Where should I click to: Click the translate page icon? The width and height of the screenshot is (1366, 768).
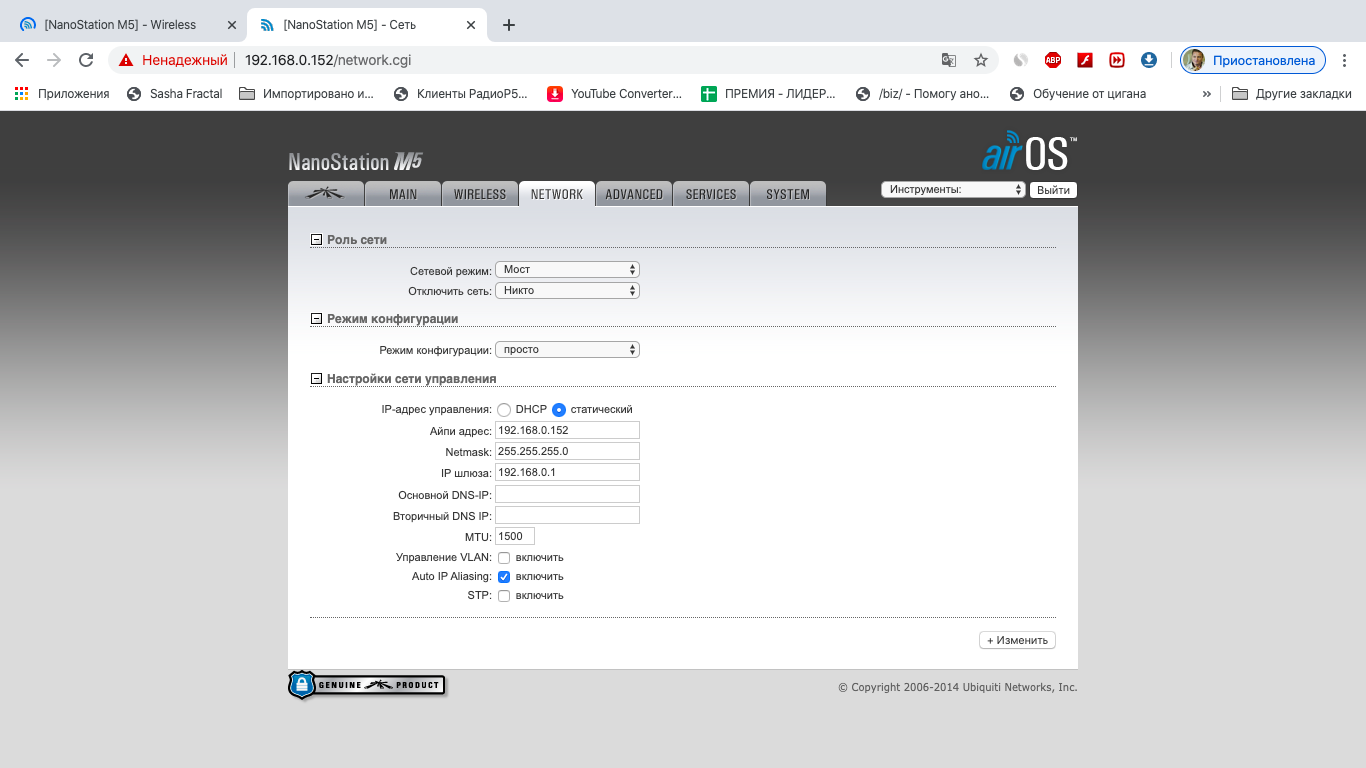point(949,60)
